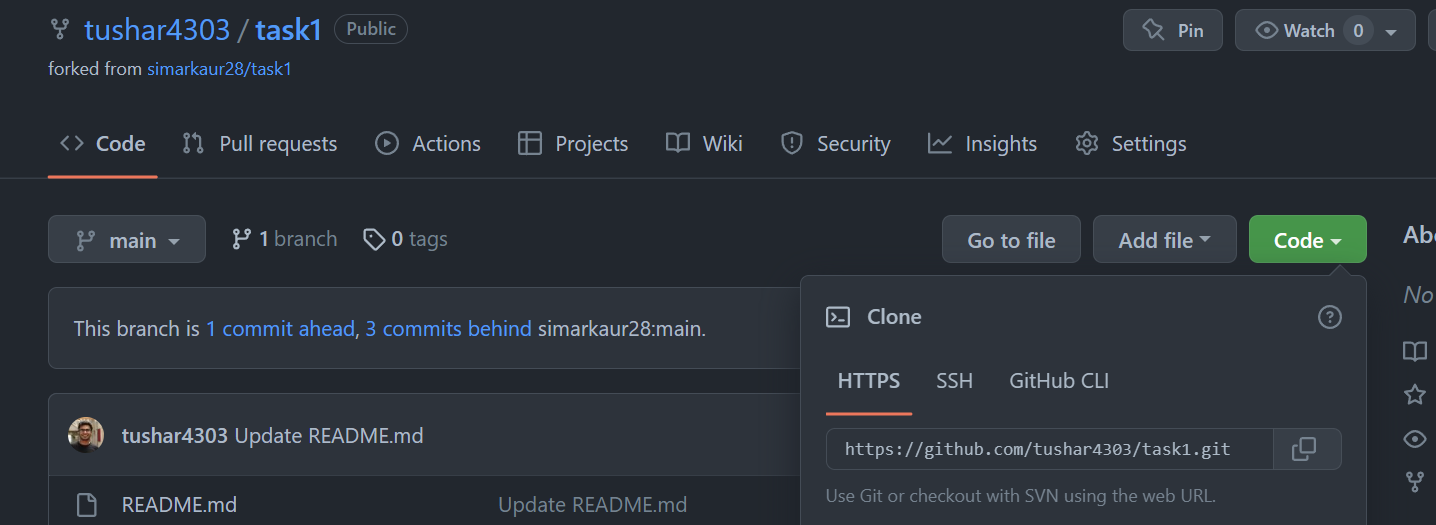
Task: Click the Go to file button
Action: pyautogui.click(x=1011, y=239)
